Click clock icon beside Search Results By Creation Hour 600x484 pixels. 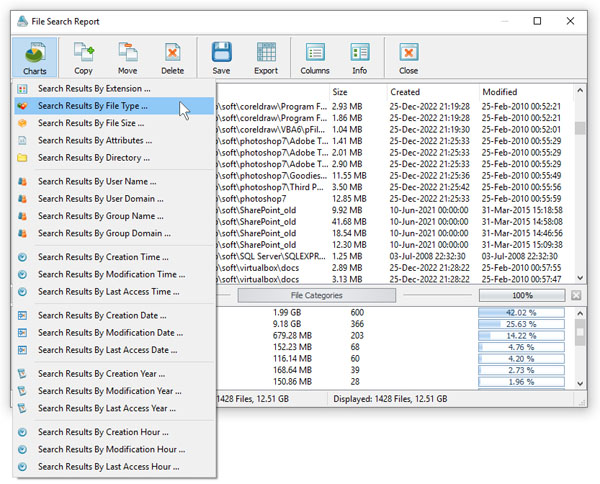(x=23, y=432)
